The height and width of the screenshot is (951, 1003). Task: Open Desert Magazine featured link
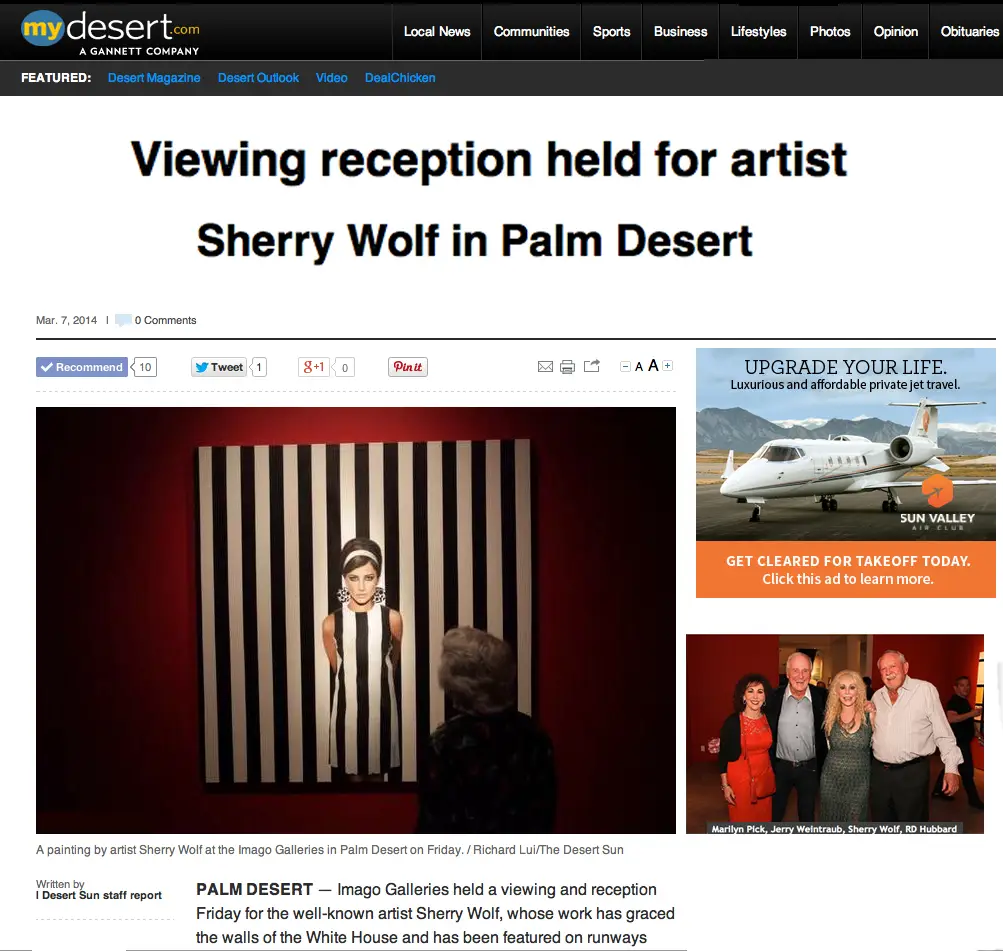tap(154, 78)
